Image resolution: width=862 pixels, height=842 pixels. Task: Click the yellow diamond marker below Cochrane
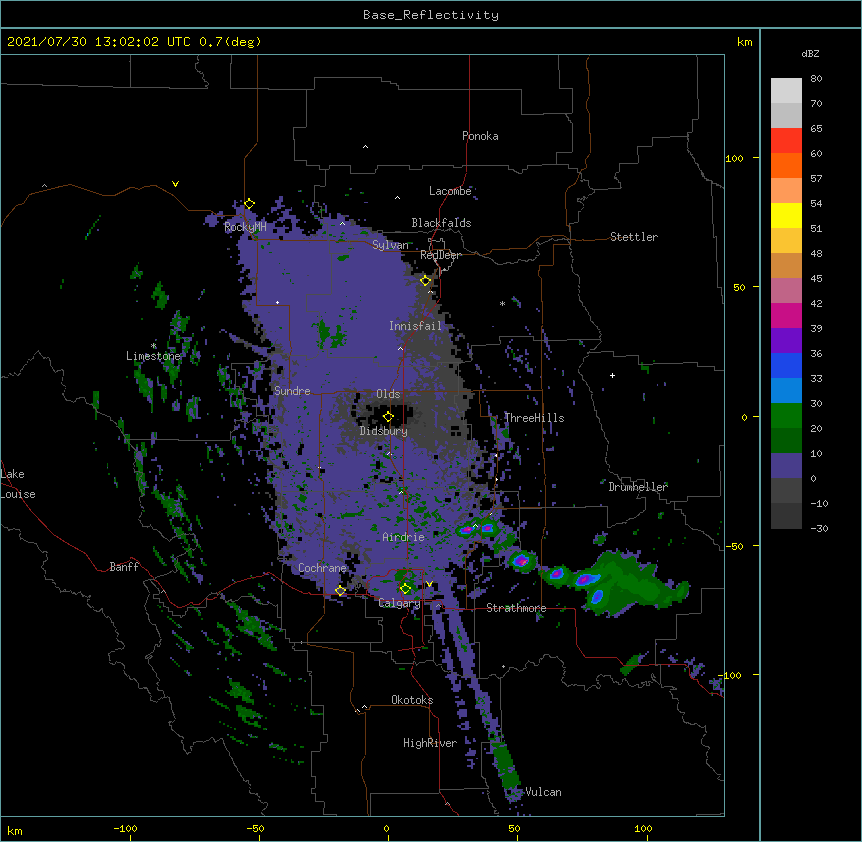pos(340,591)
